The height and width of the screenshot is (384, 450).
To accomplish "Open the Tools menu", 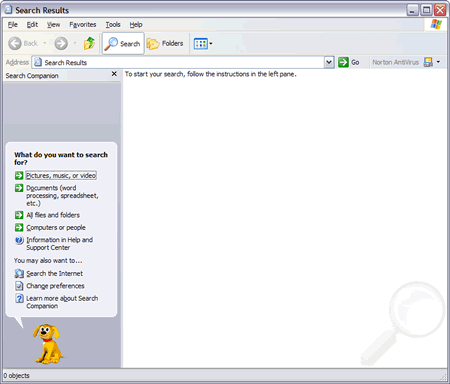I will coord(113,25).
